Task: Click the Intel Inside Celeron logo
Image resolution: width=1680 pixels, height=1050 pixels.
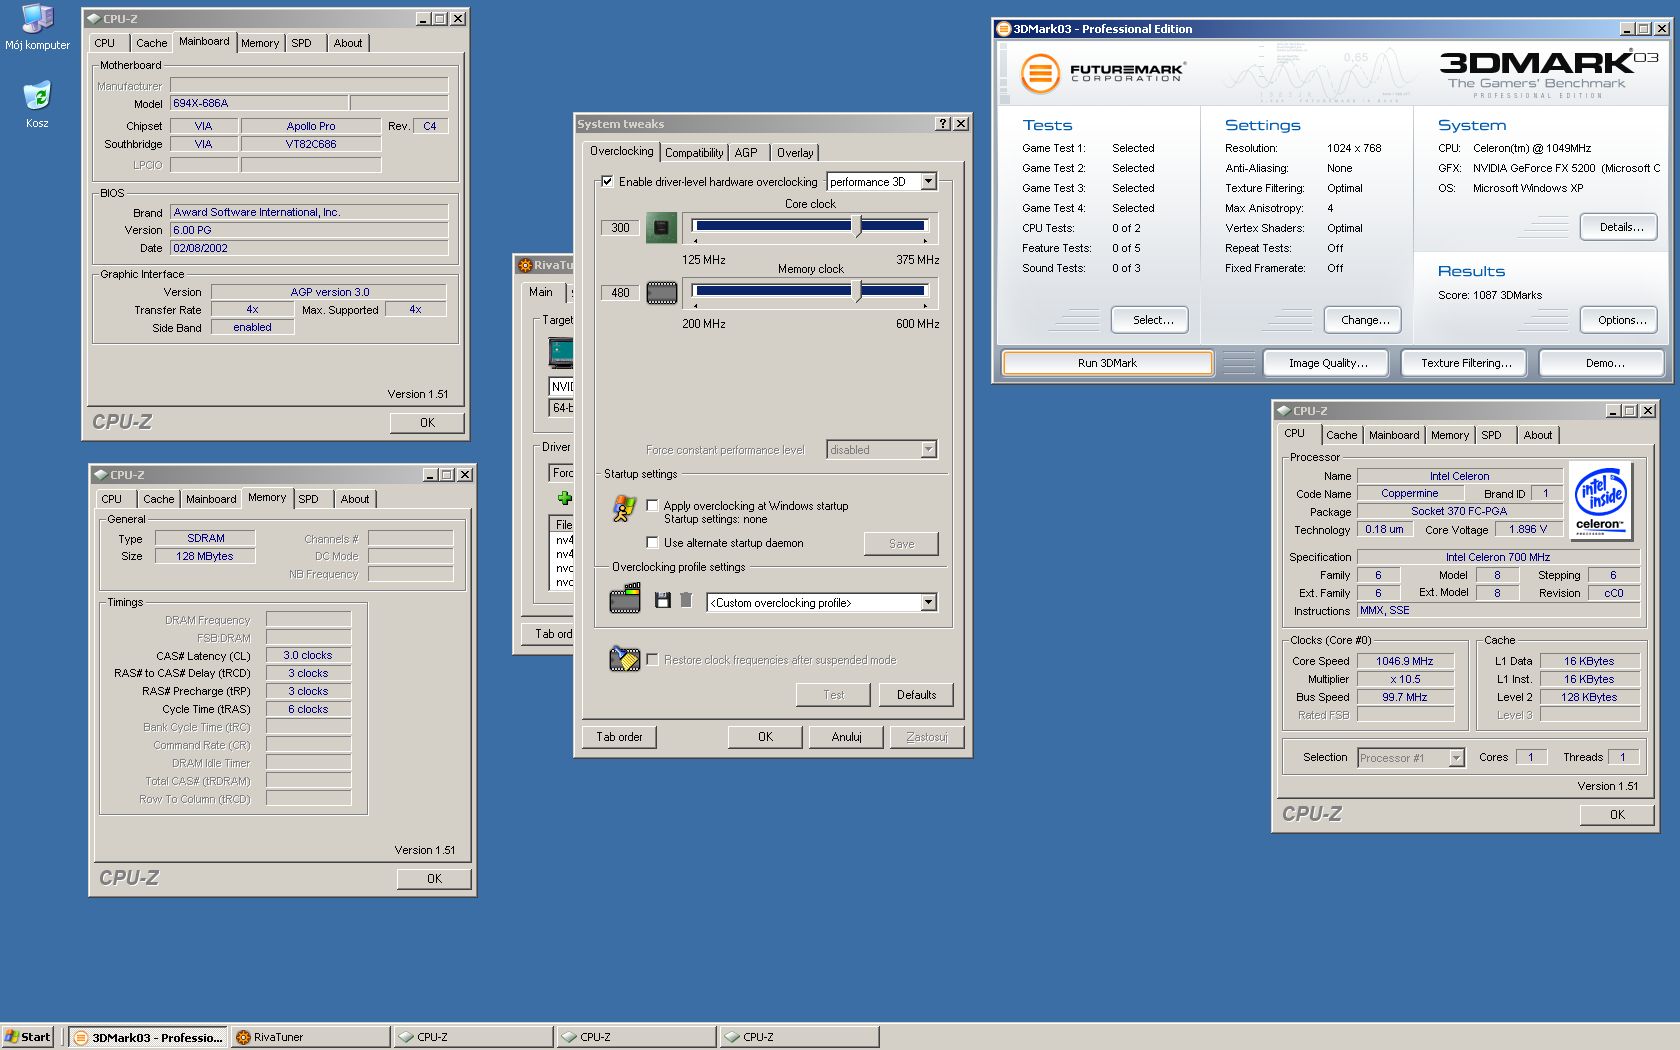Action: point(1600,500)
